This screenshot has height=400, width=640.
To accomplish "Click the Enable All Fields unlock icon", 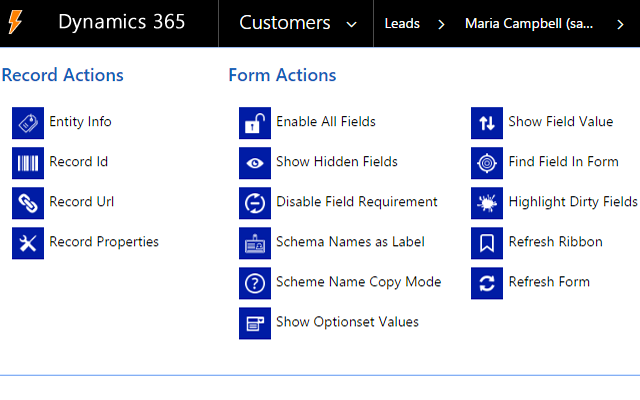I will [x=255, y=122].
